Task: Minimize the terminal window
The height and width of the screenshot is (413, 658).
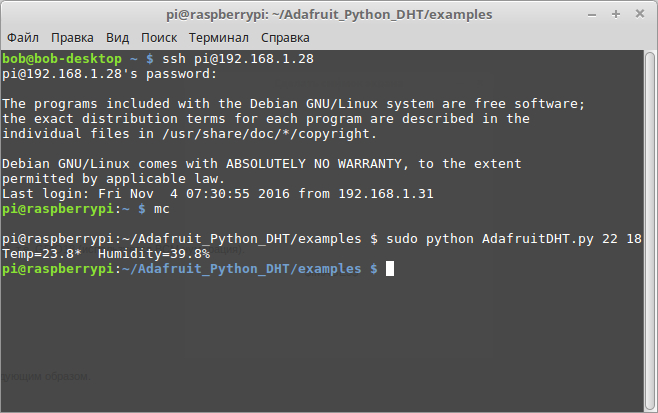Action: click(592, 15)
